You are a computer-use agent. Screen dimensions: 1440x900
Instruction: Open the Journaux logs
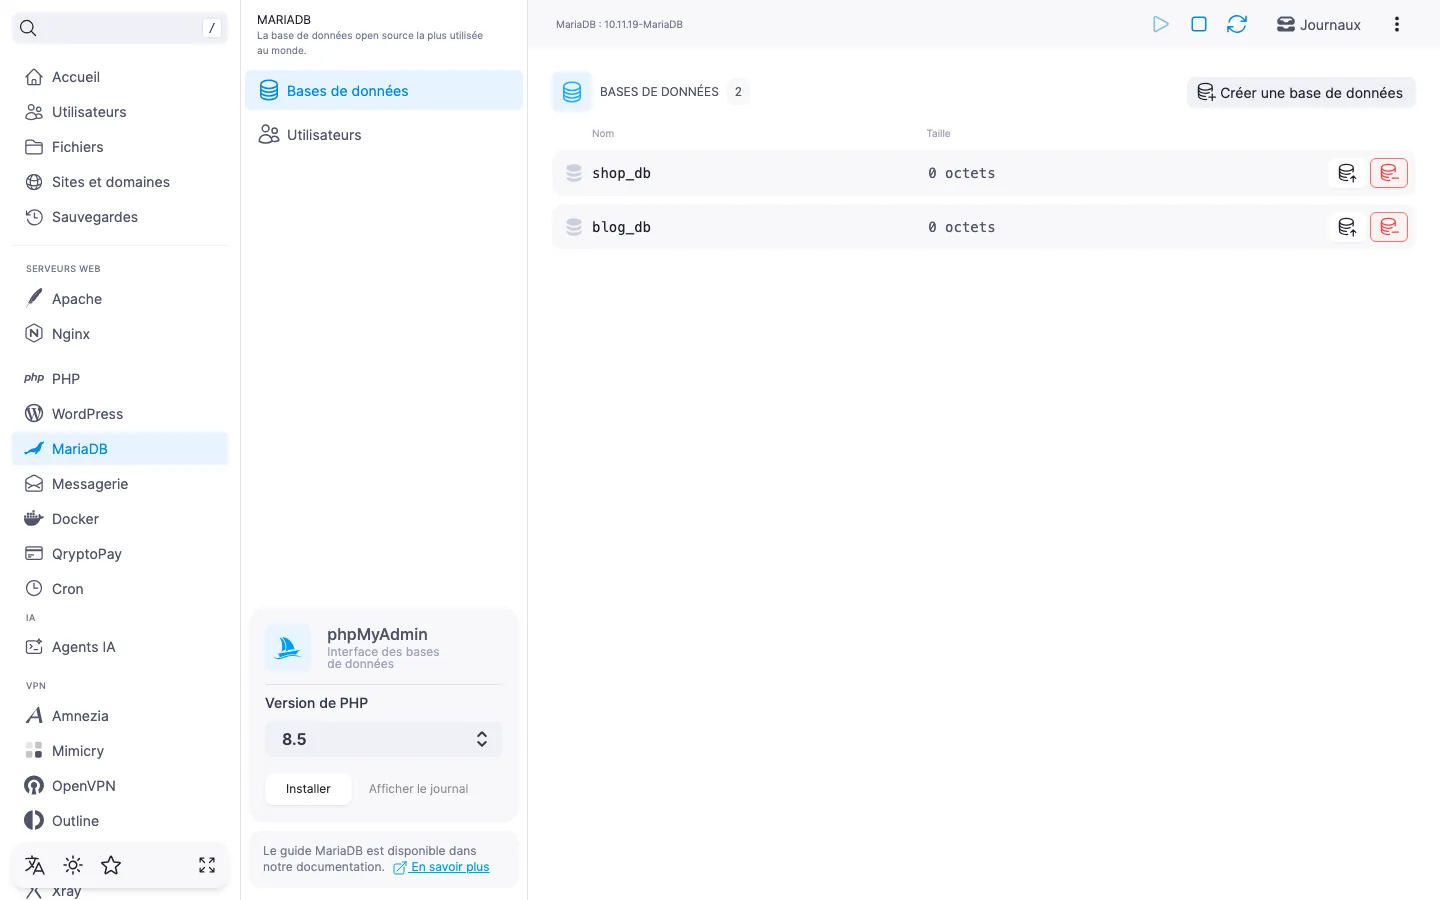tap(1318, 25)
